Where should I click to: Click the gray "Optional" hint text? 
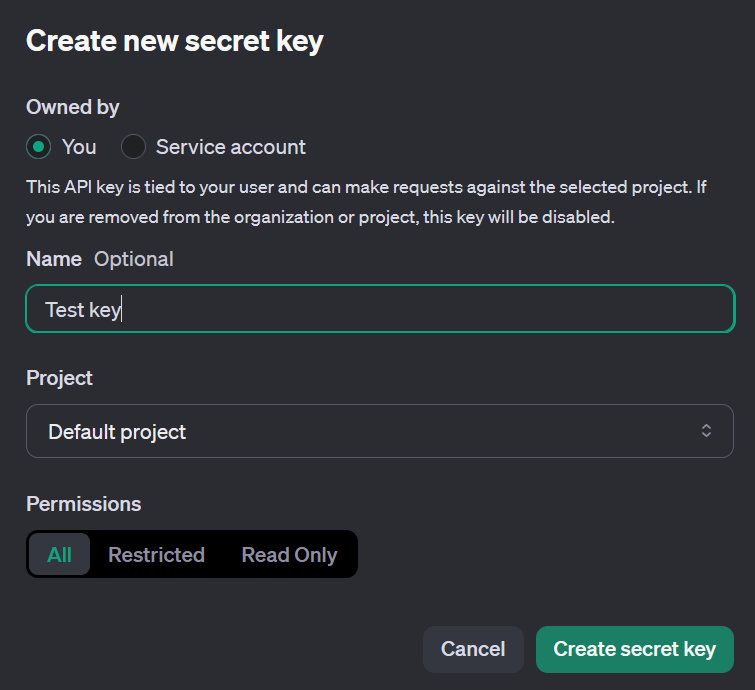pyautogui.click(x=133, y=259)
